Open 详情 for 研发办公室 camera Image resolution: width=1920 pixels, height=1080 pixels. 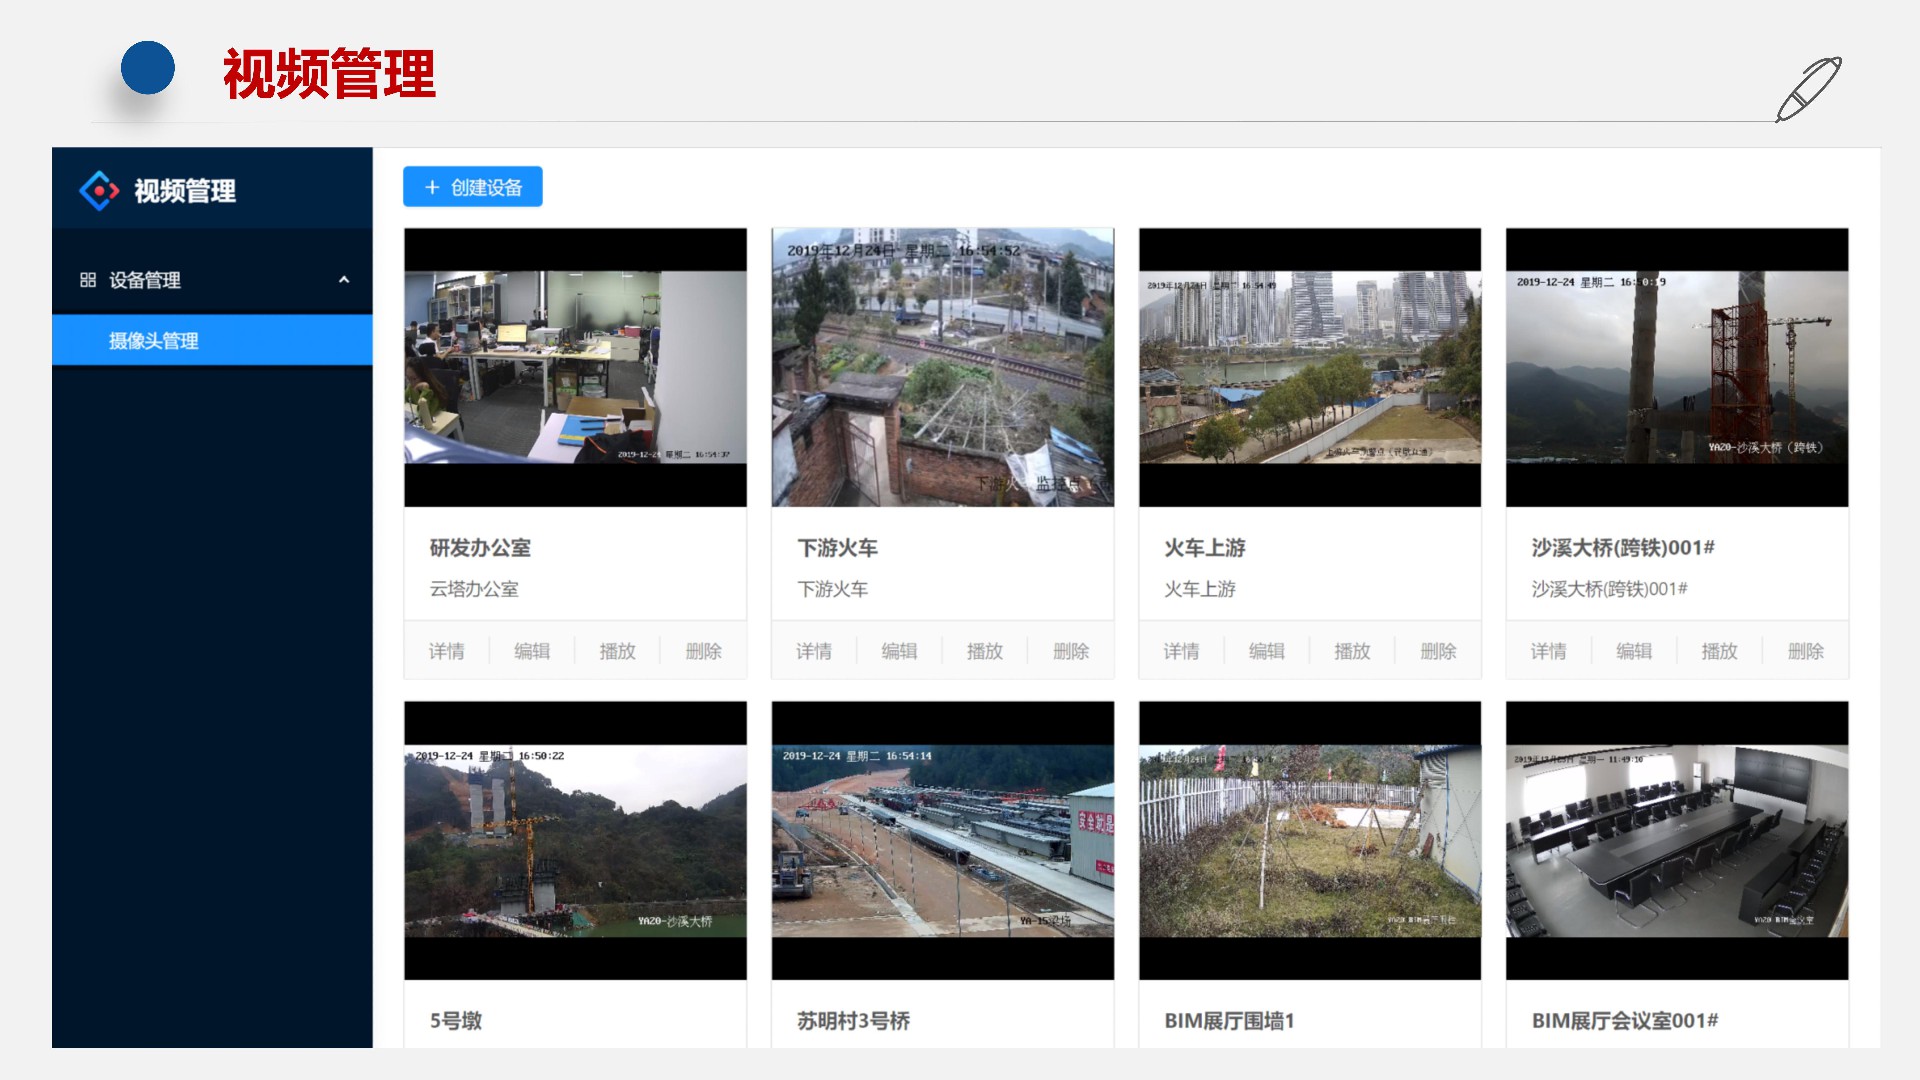click(x=446, y=651)
